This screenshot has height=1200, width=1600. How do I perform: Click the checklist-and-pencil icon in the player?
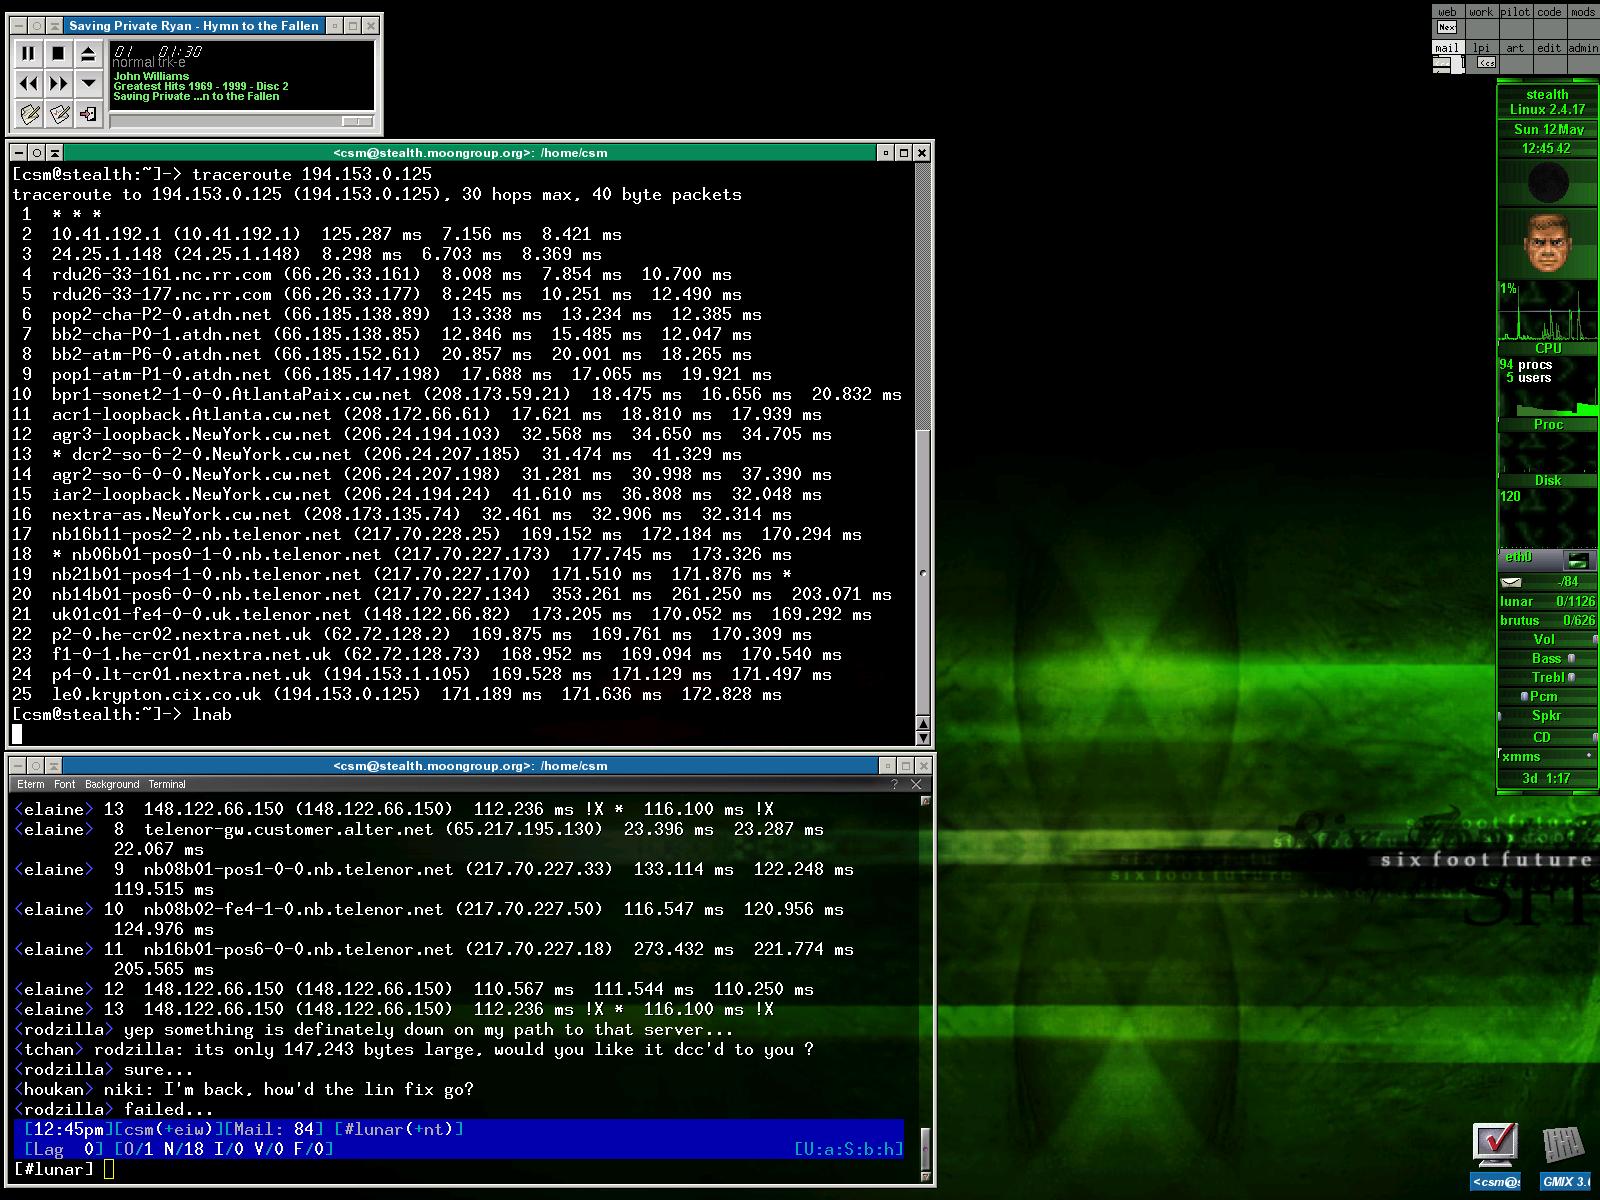coord(59,114)
